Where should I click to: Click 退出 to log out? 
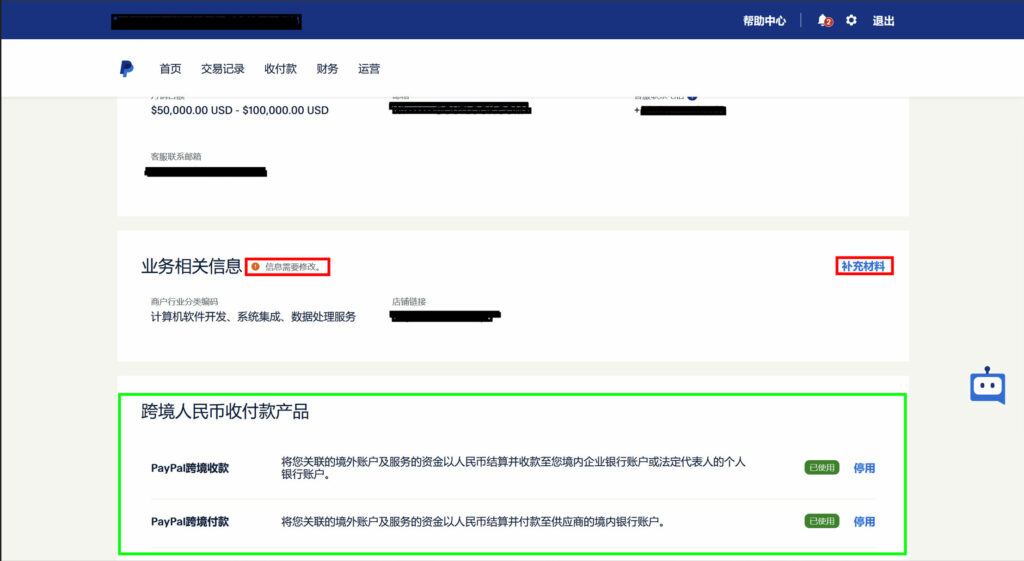click(x=883, y=21)
